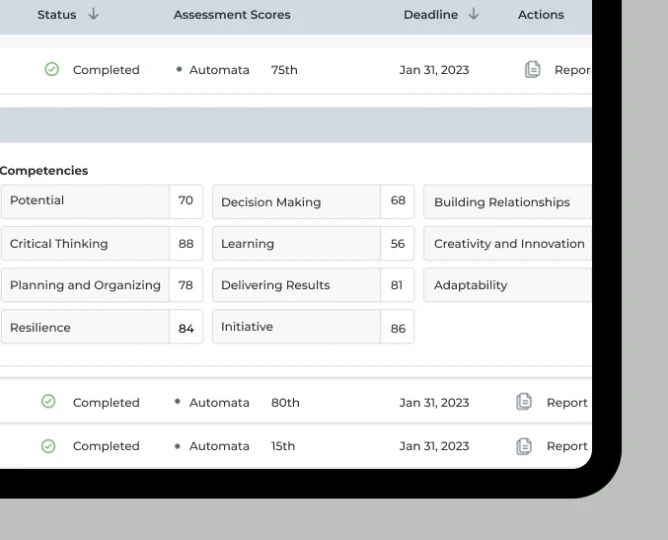Click the green Completed checkmark in the 80th row
The image size is (668, 540).
(x=48, y=402)
